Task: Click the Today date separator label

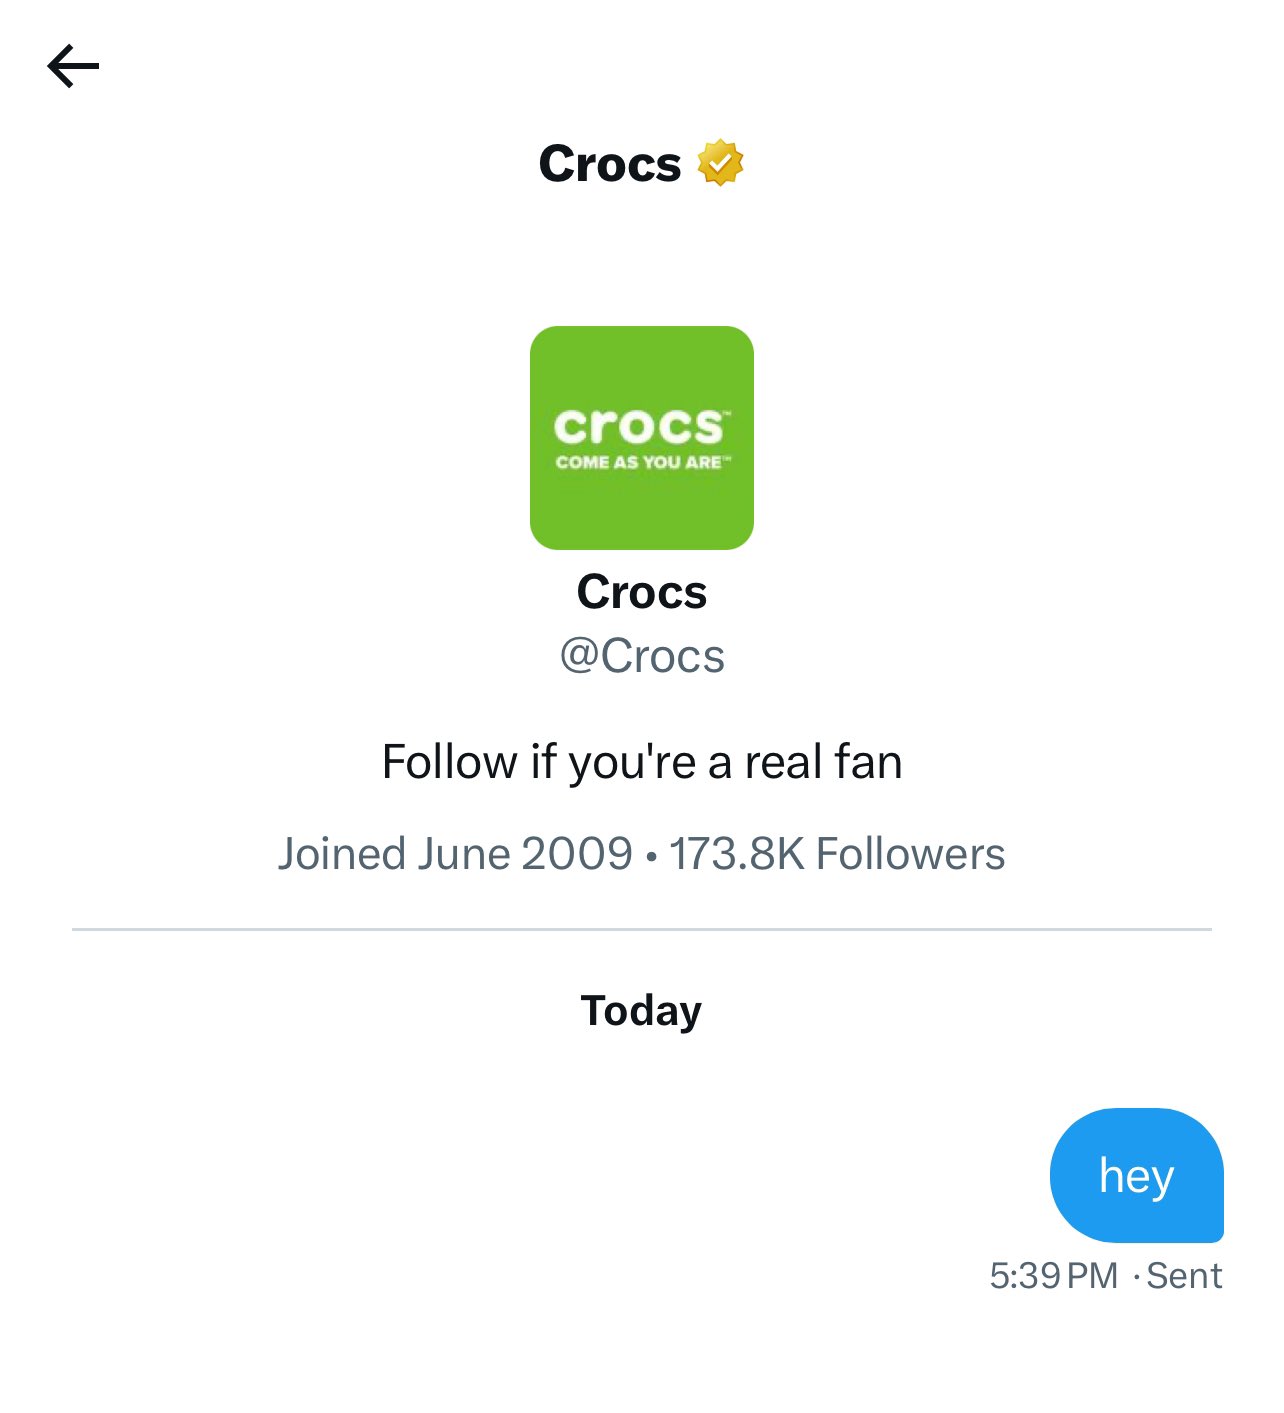Action: (x=641, y=1011)
